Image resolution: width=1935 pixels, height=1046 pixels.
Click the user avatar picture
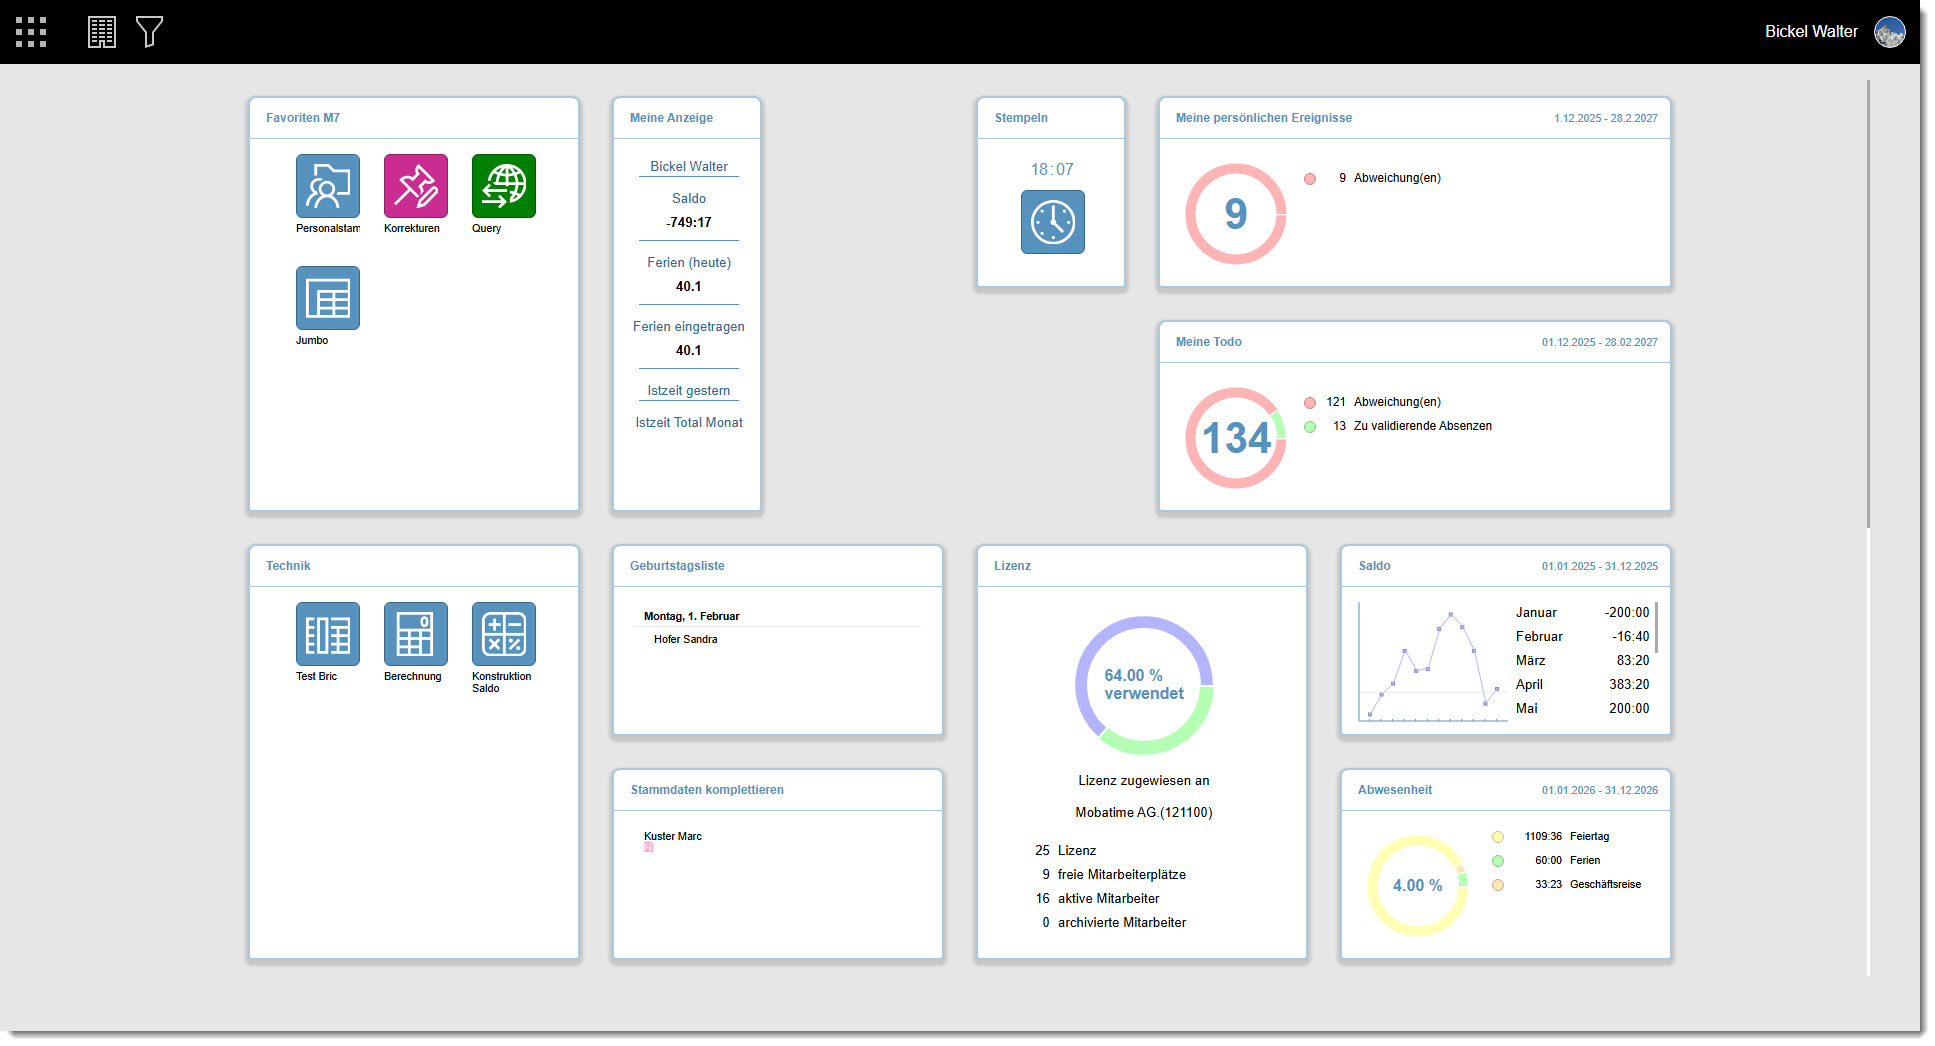pyautogui.click(x=1889, y=32)
